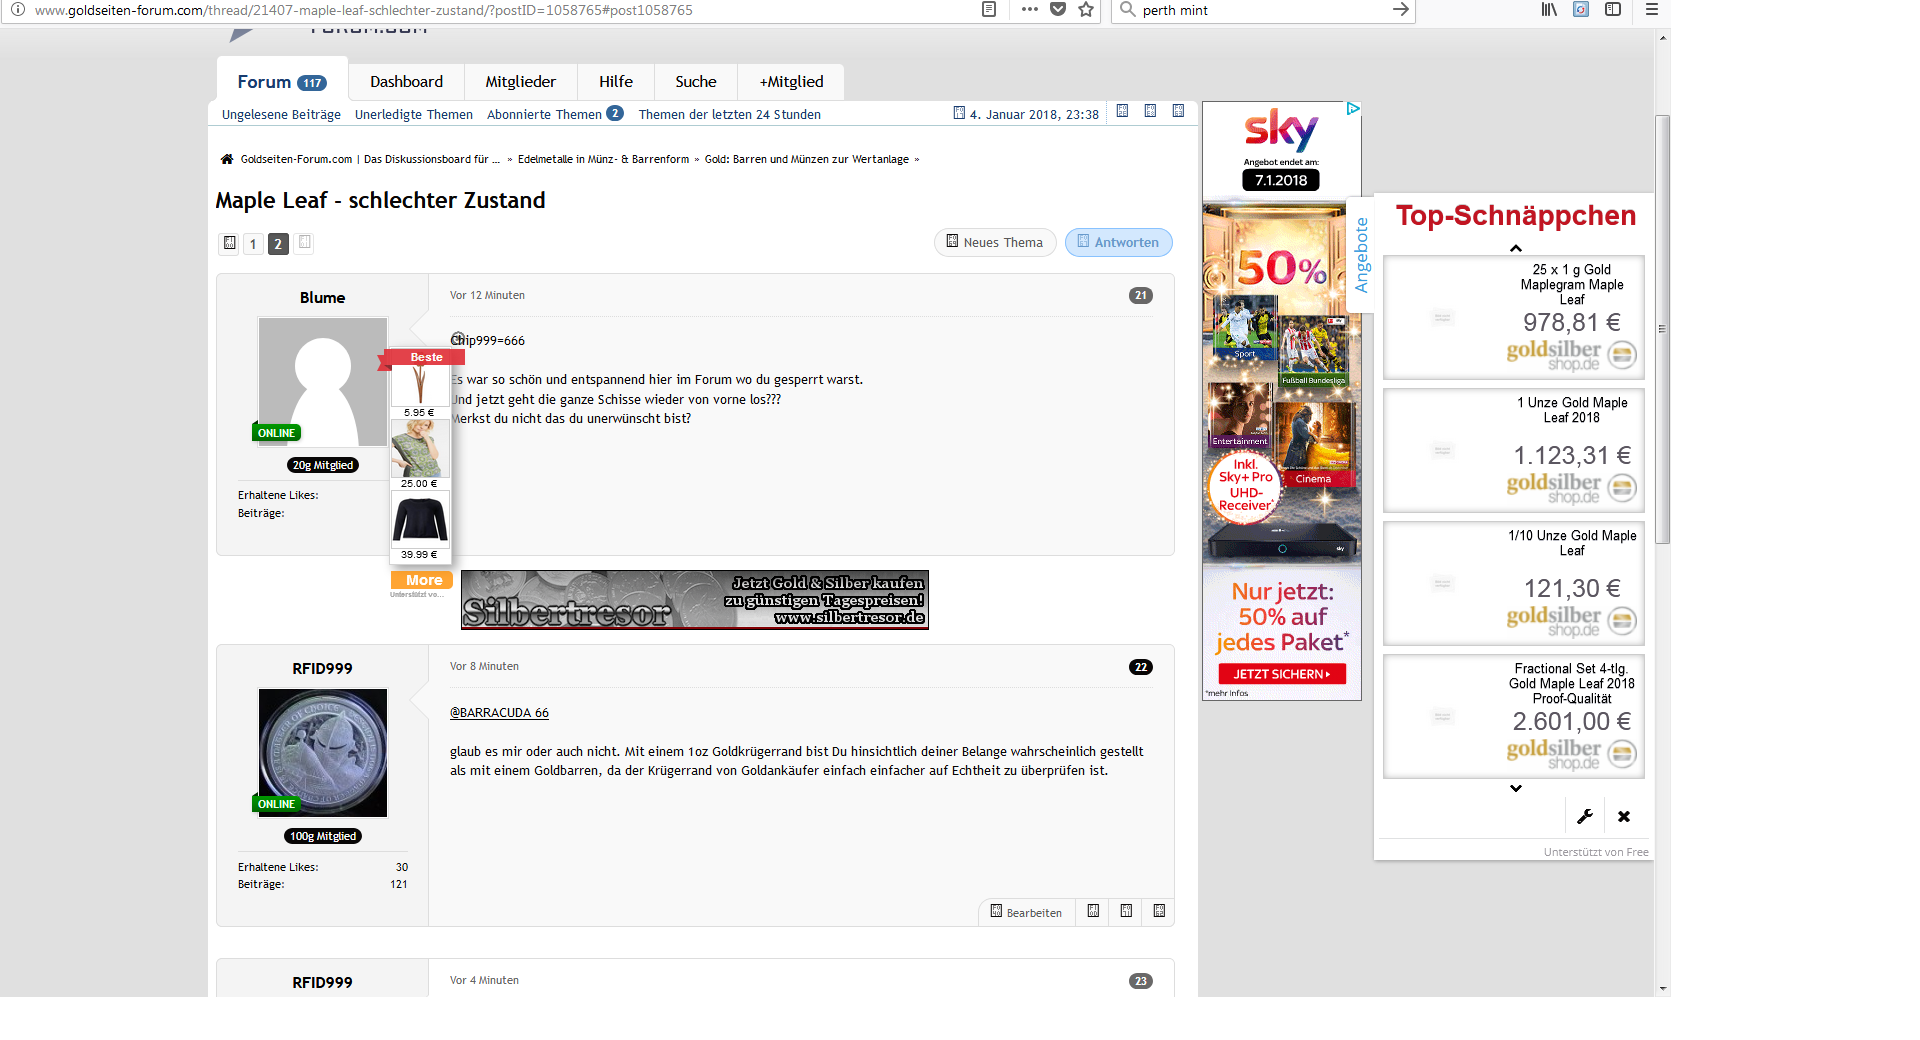Click the orange More button under the ads
Image resolution: width=1920 pixels, height=1040 pixels.
[422, 580]
